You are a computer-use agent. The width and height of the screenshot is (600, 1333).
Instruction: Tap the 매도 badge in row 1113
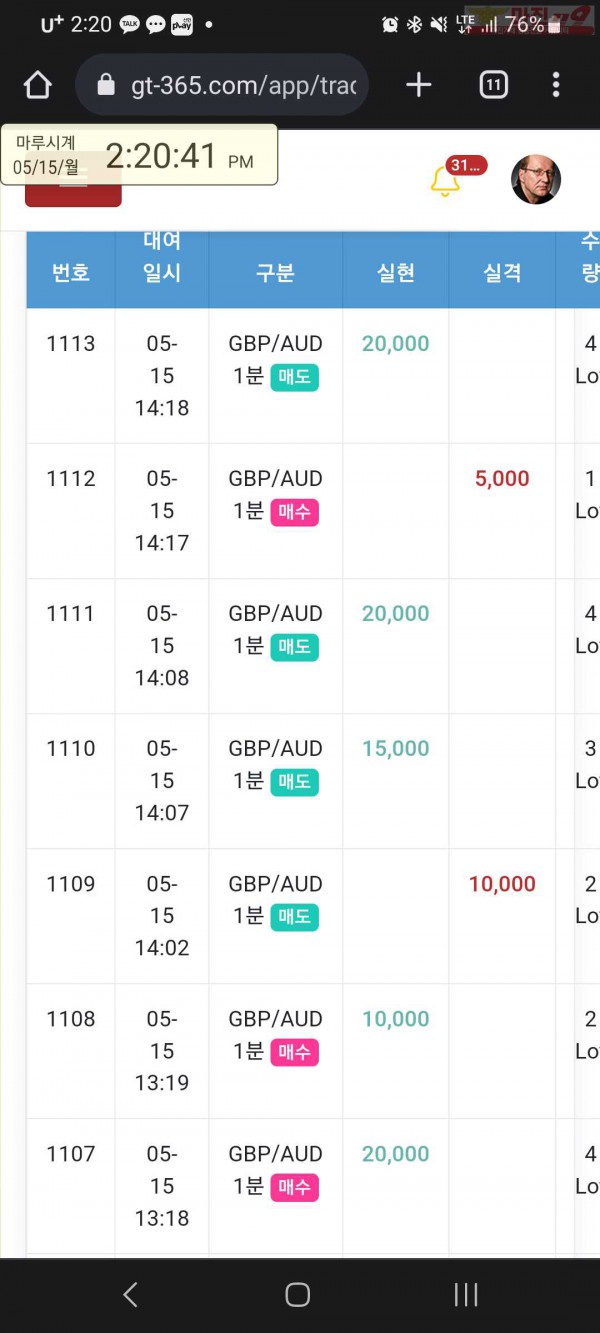click(x=294, y=377)
